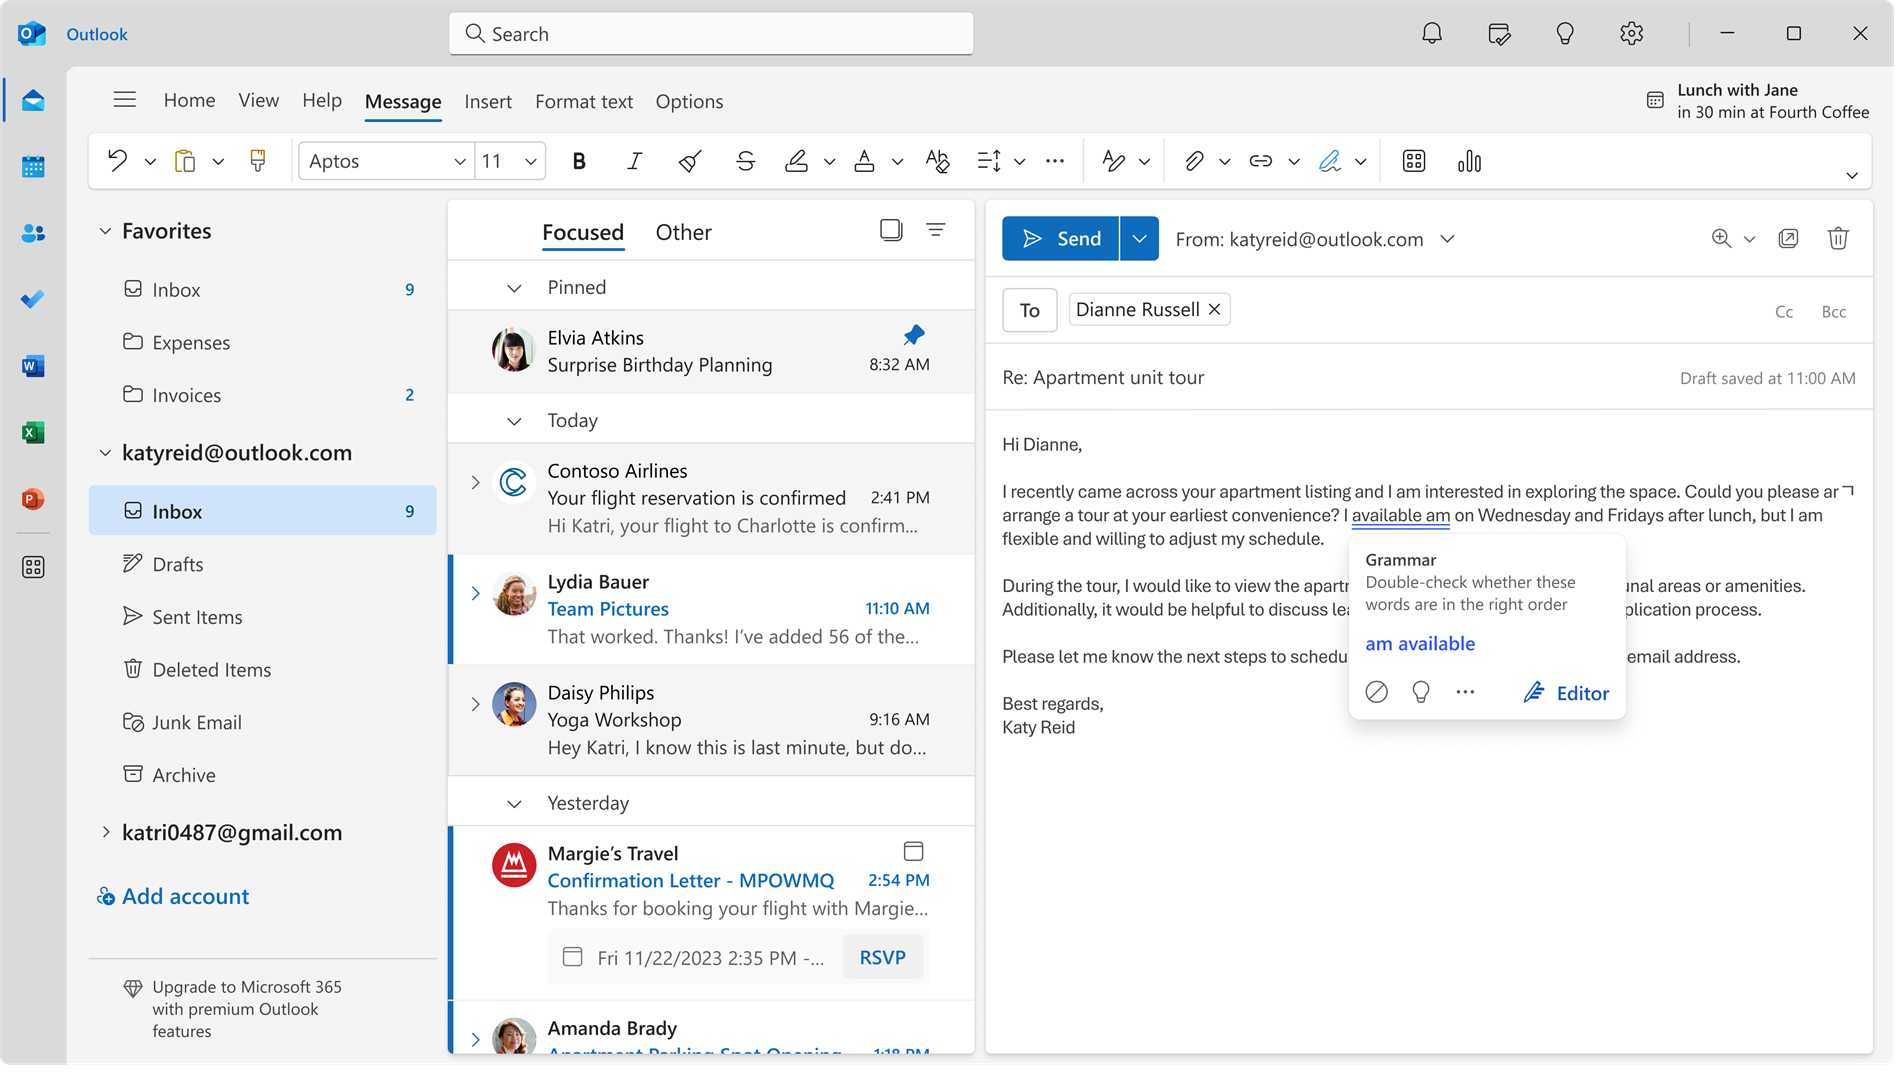Click the undo icon
The image size is (1895, 1080).
(x=115, y=160)
